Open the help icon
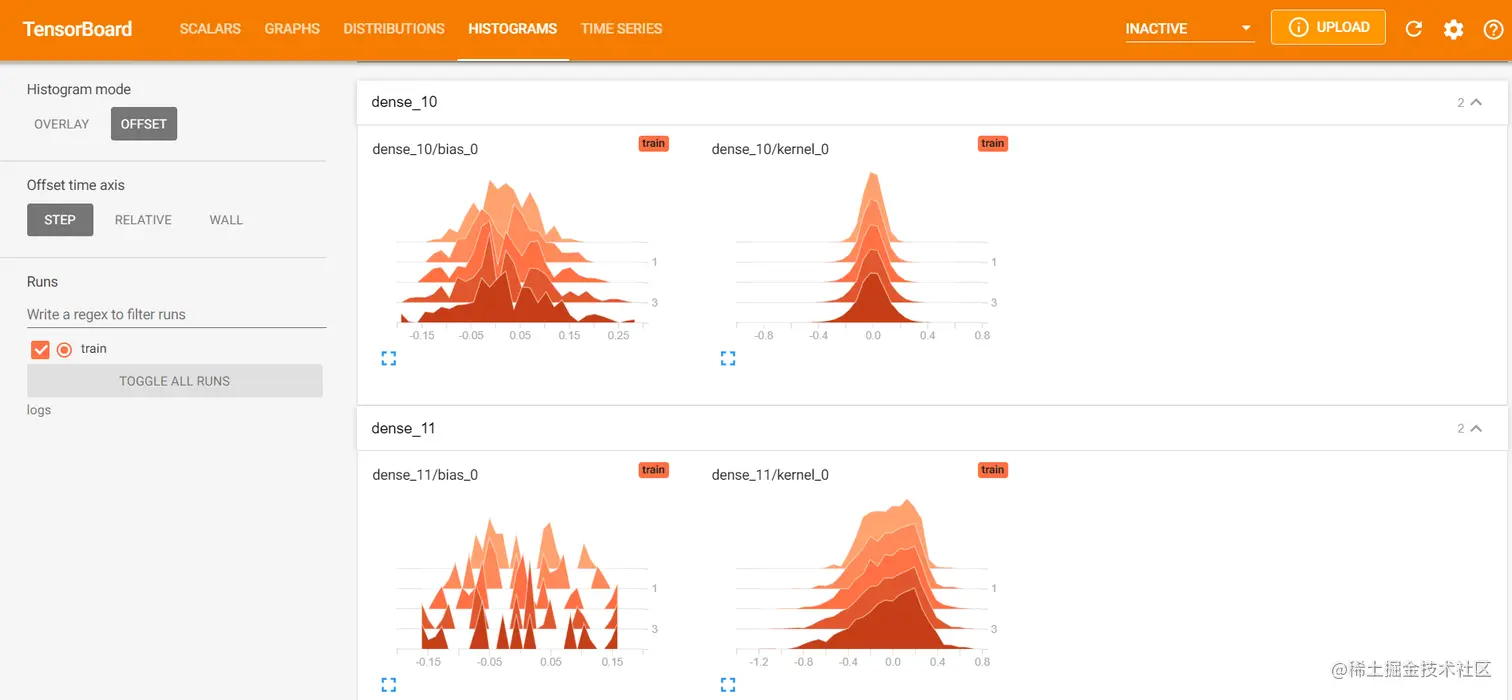This screenshot has height=700, width=1512. pyautogui.click(x=1493, y=28)
